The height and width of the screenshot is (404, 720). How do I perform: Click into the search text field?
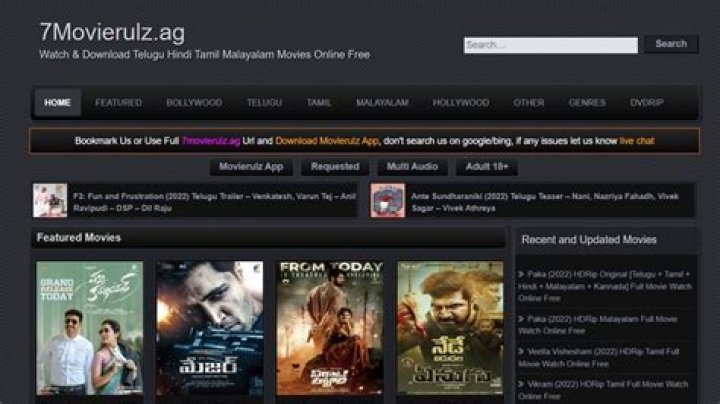550,45
